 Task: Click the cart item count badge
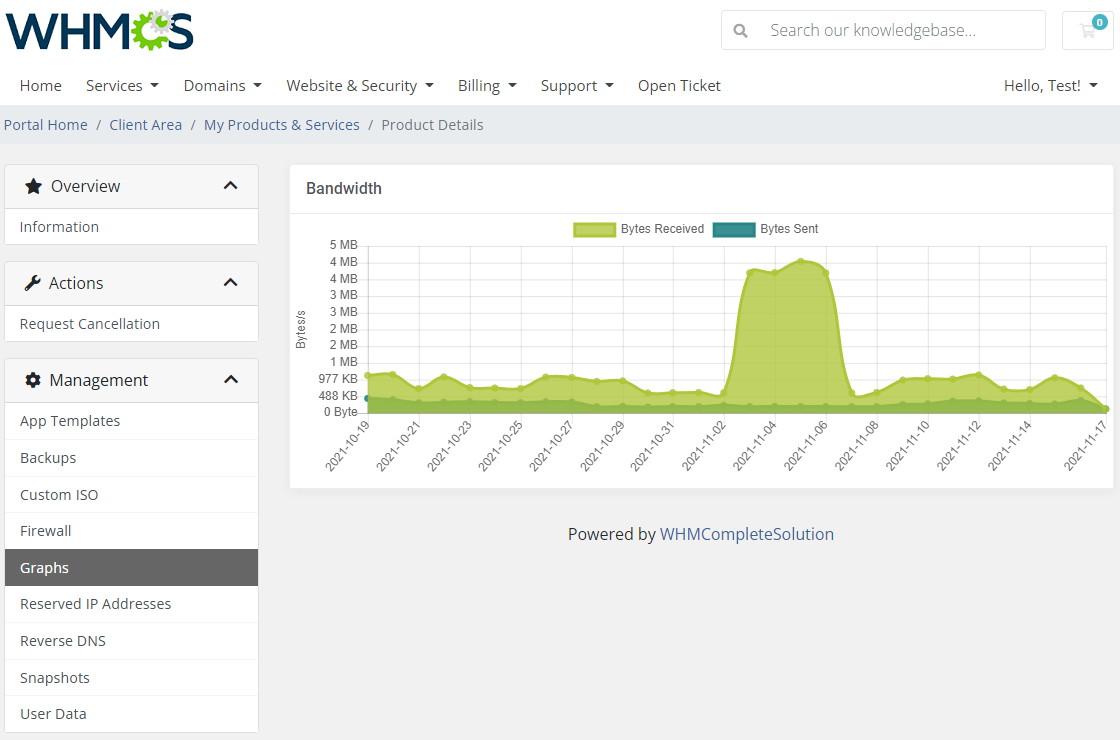(1099, 23)
